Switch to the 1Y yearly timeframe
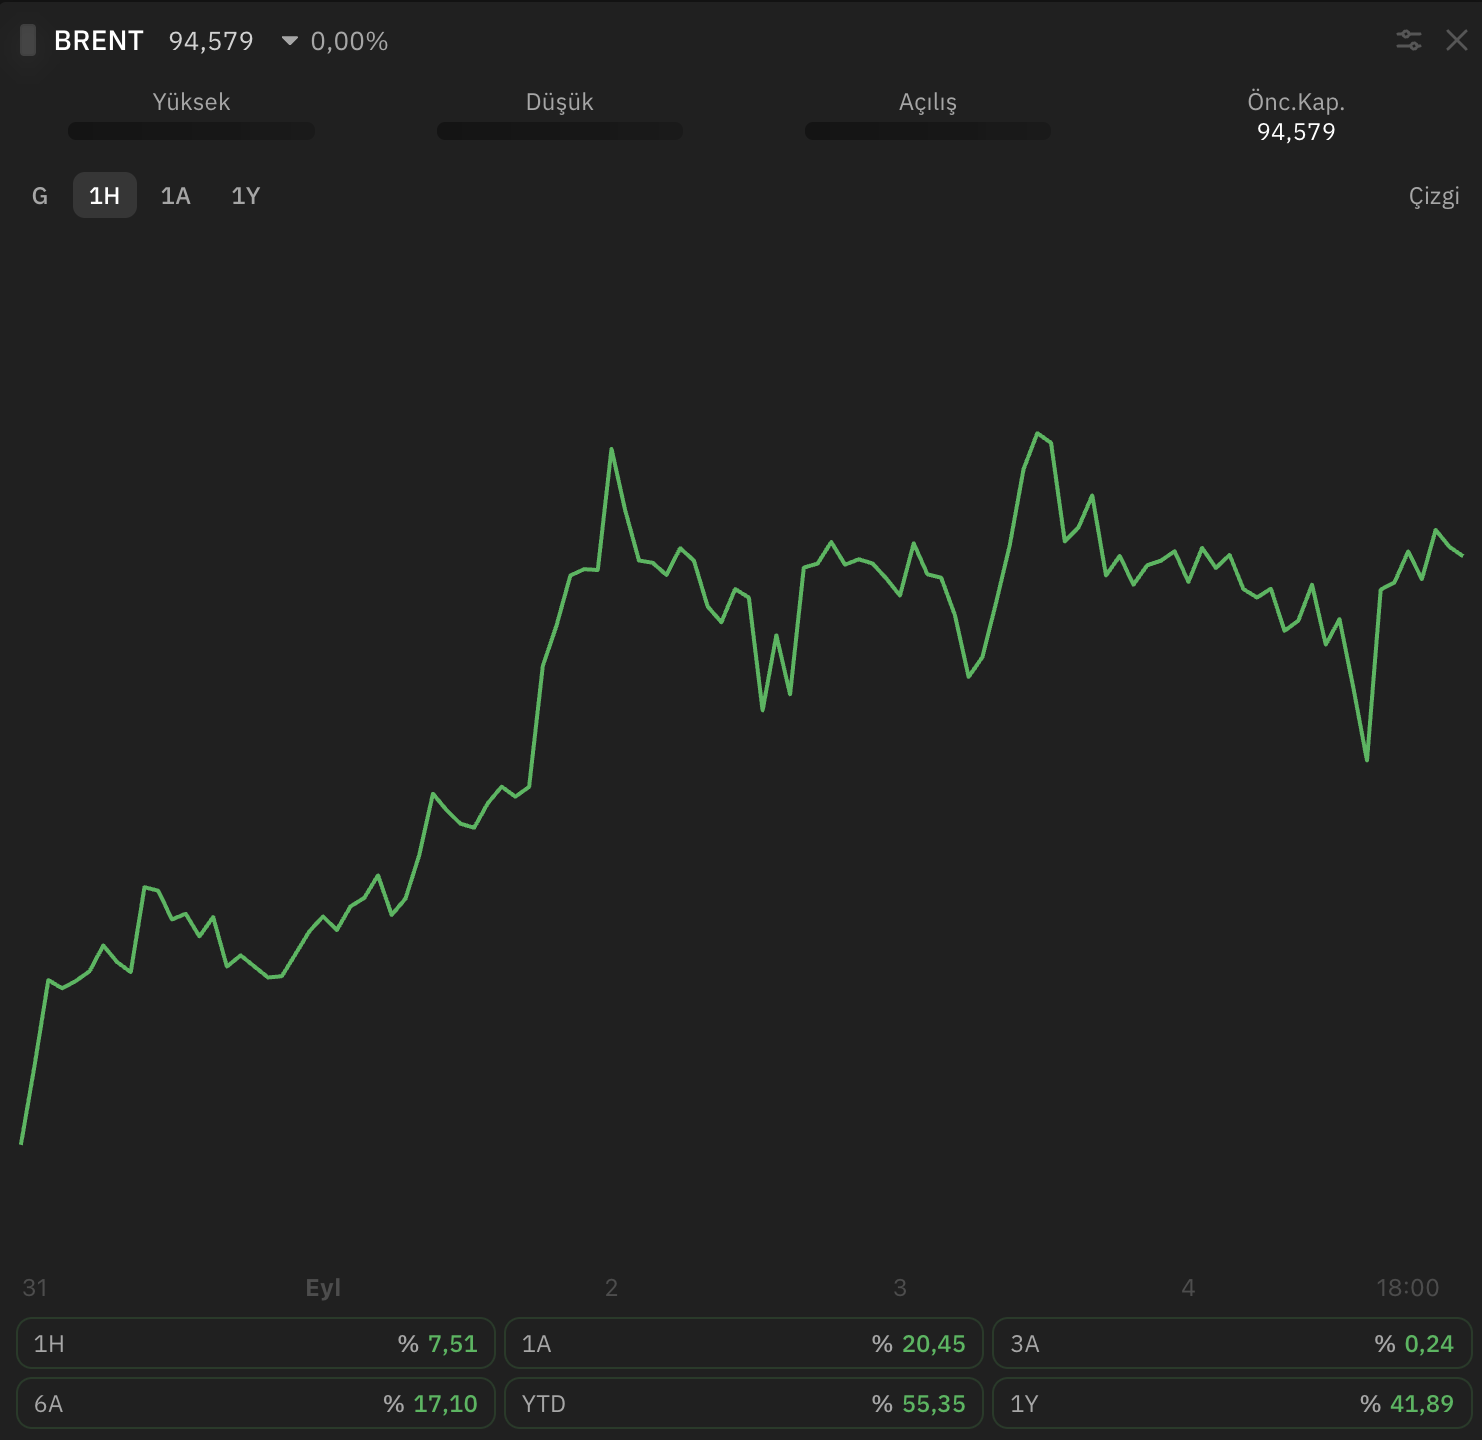The image size is (1482, 1440). coord(246,195)
